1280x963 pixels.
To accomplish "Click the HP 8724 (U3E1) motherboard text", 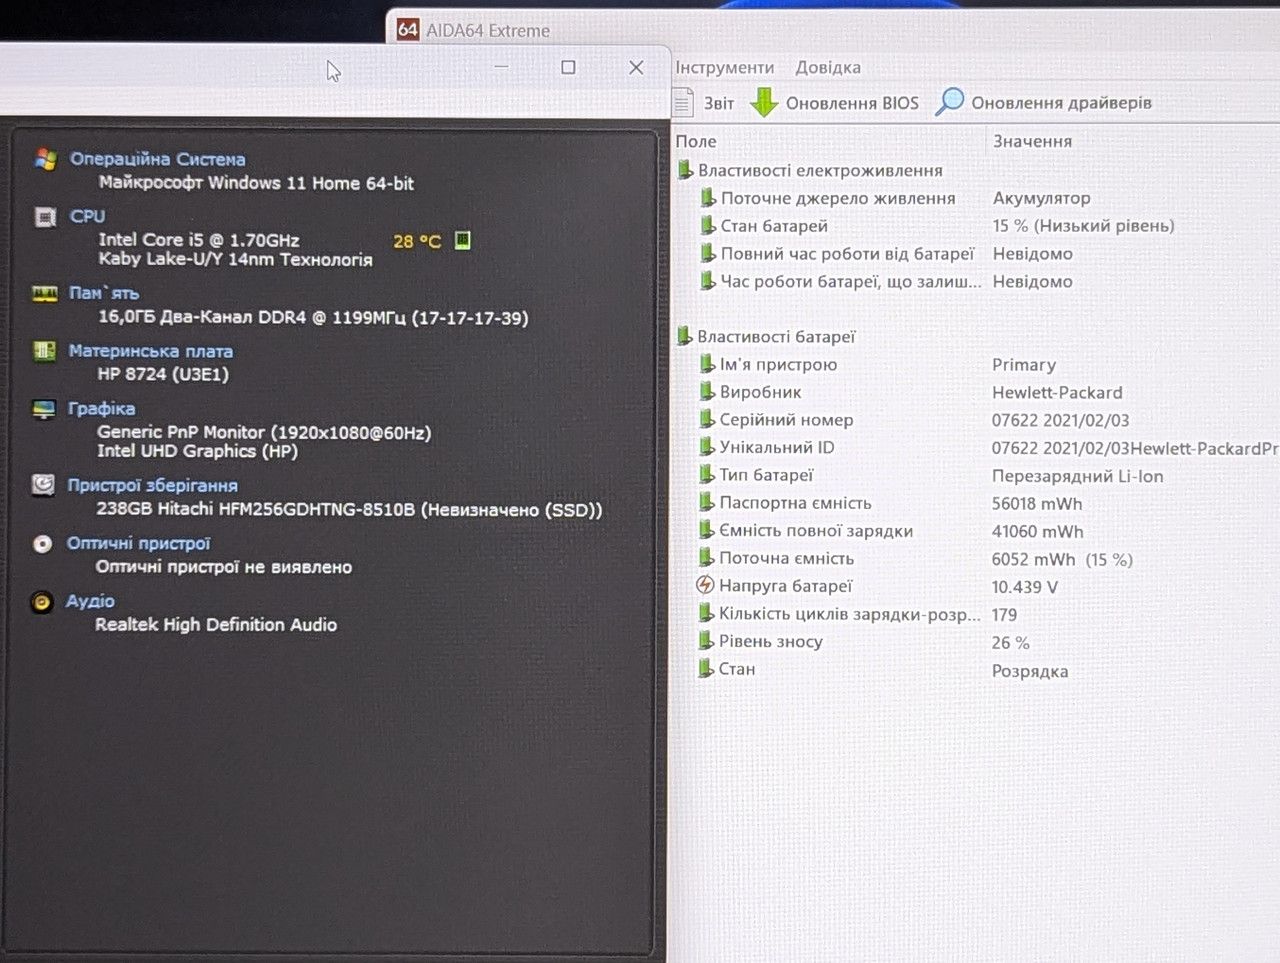I will pos(163,374).
